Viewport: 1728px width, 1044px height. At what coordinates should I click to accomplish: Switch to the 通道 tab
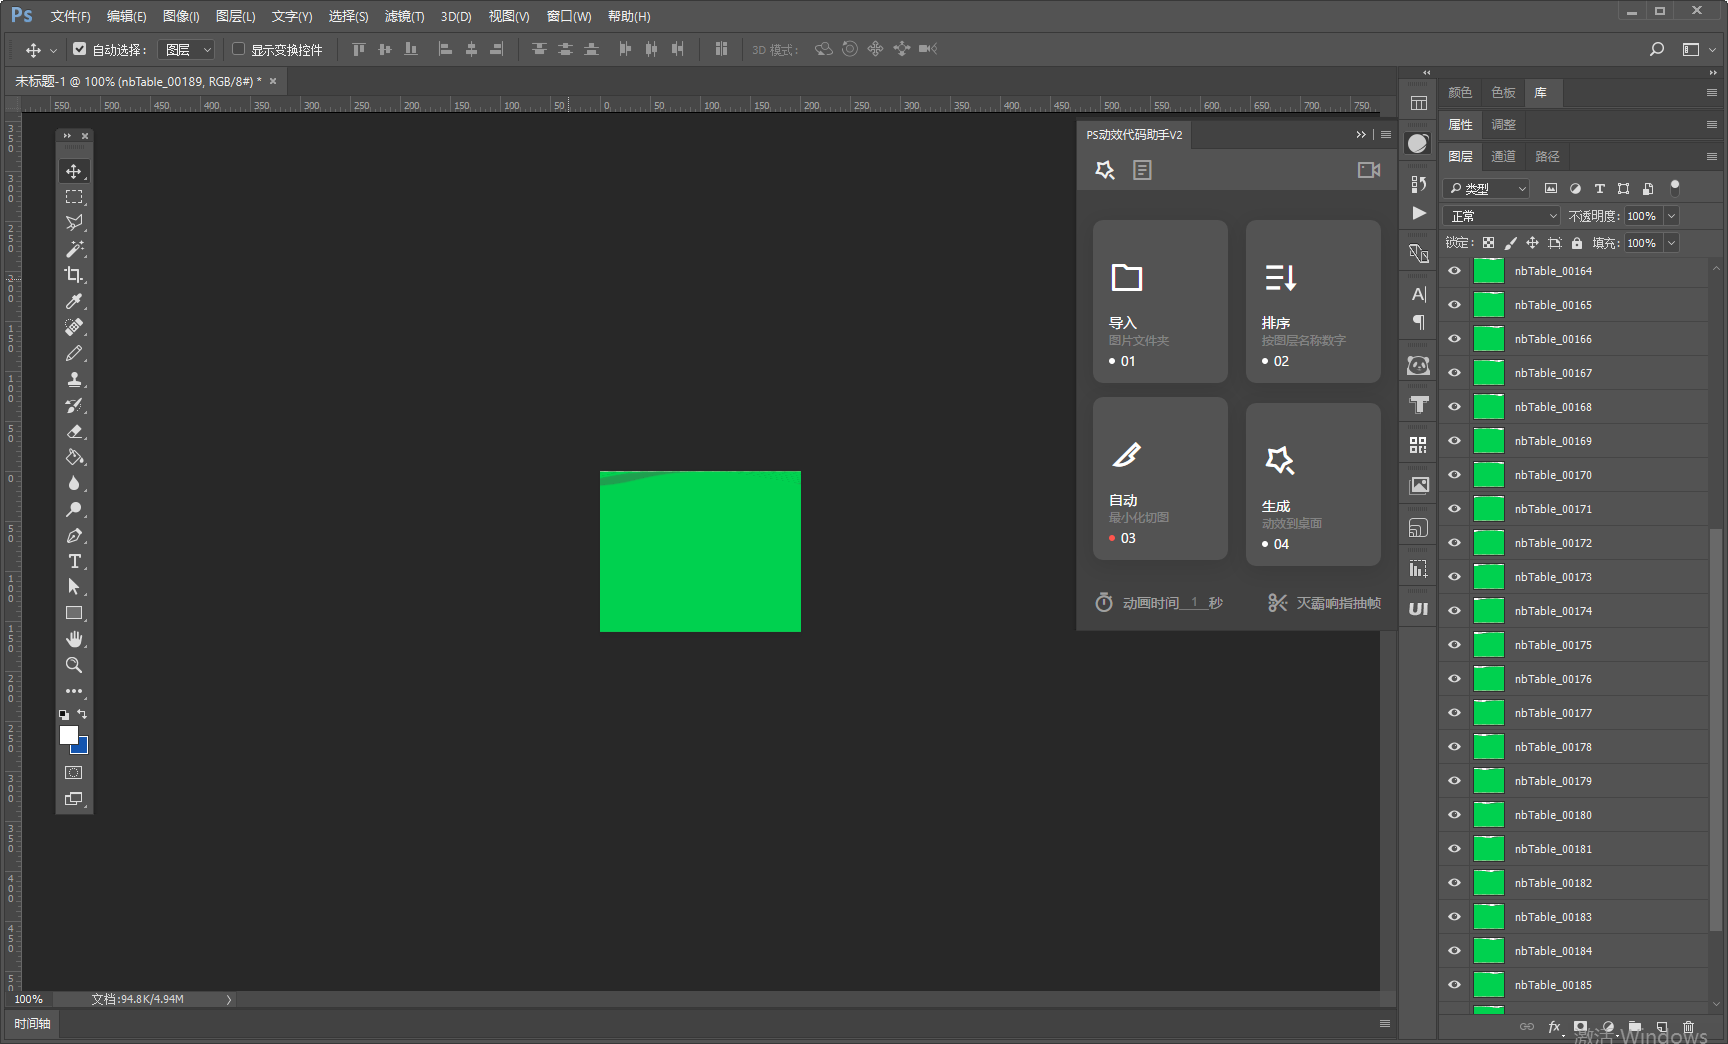1503,156
